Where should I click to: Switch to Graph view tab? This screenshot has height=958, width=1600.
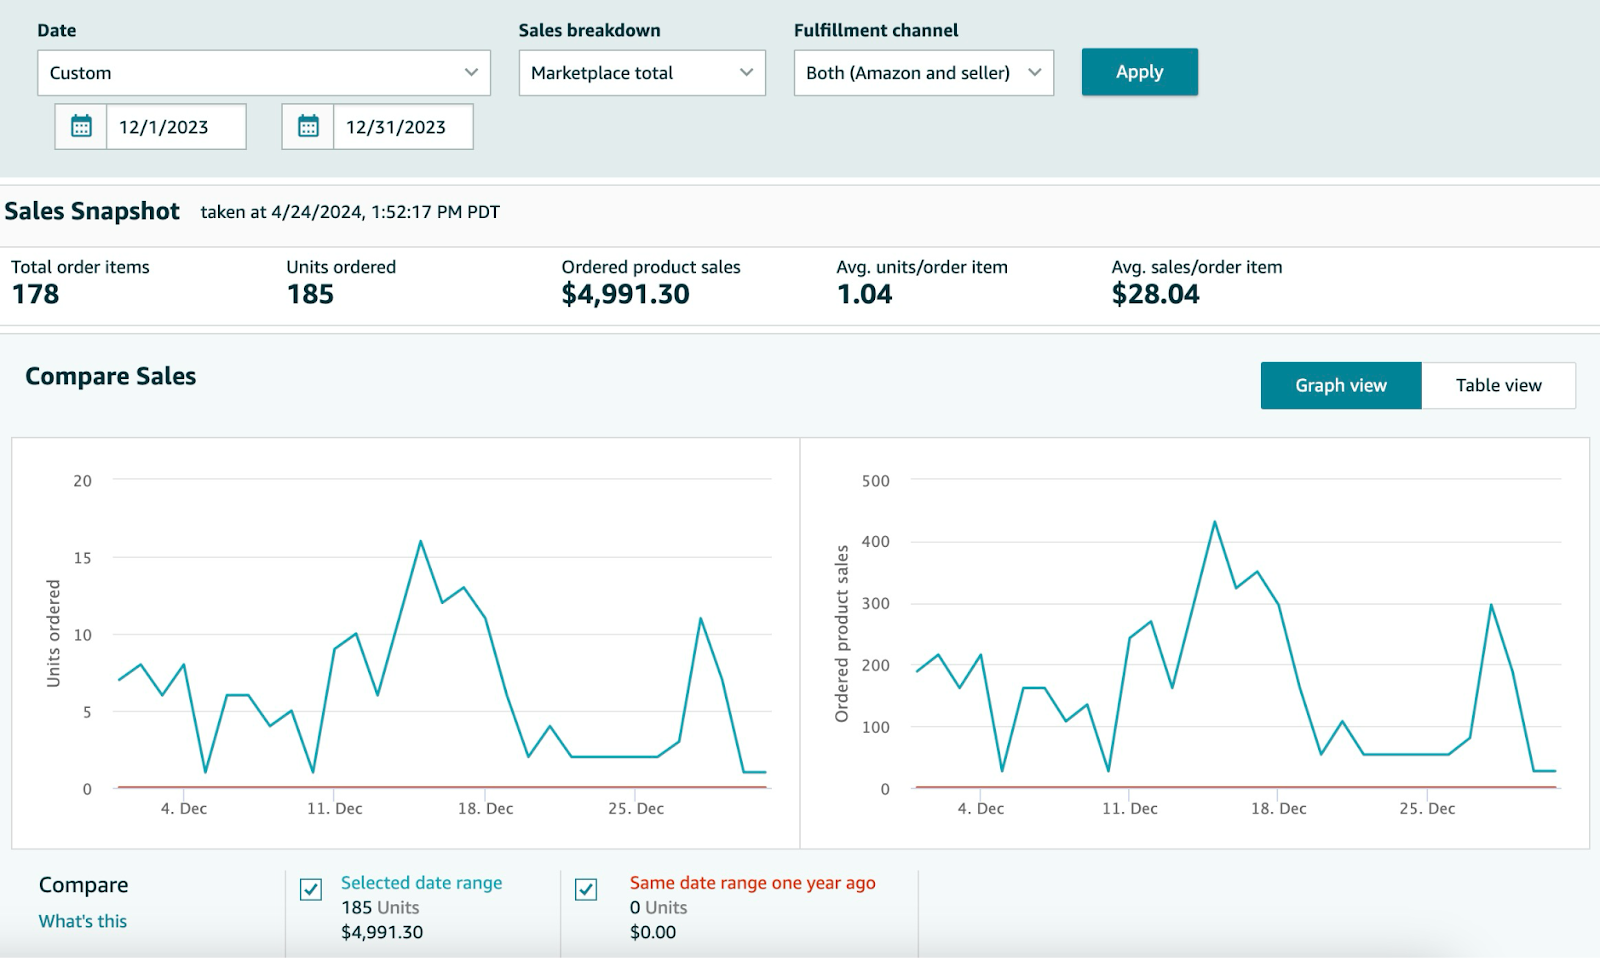1340,385
